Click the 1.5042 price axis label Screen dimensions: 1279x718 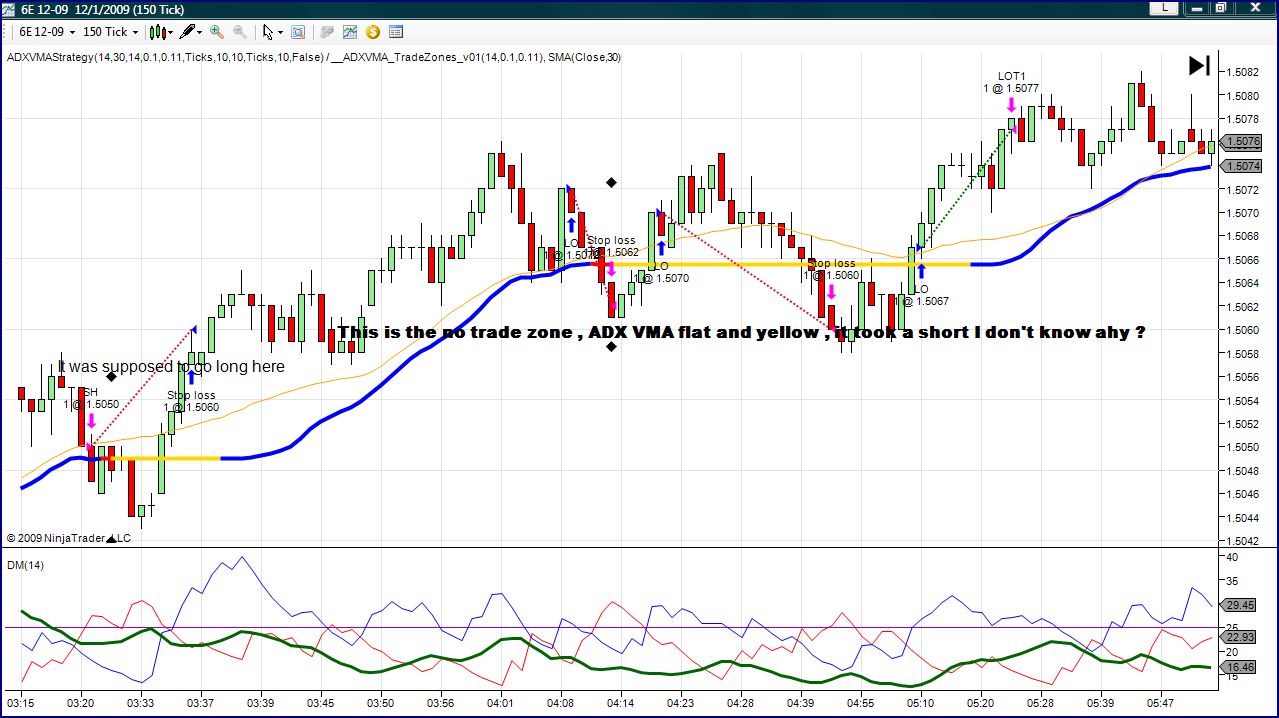[x=1242, y=541]
